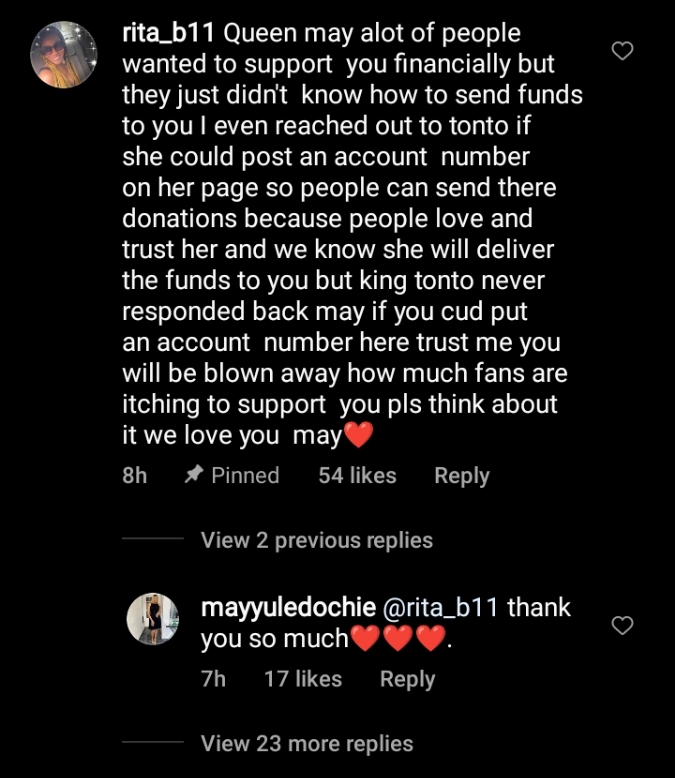Viewport: 675px width, 778px height.
Task: Click the 7h timestamp on the reply
Action: tap(213, 679)
